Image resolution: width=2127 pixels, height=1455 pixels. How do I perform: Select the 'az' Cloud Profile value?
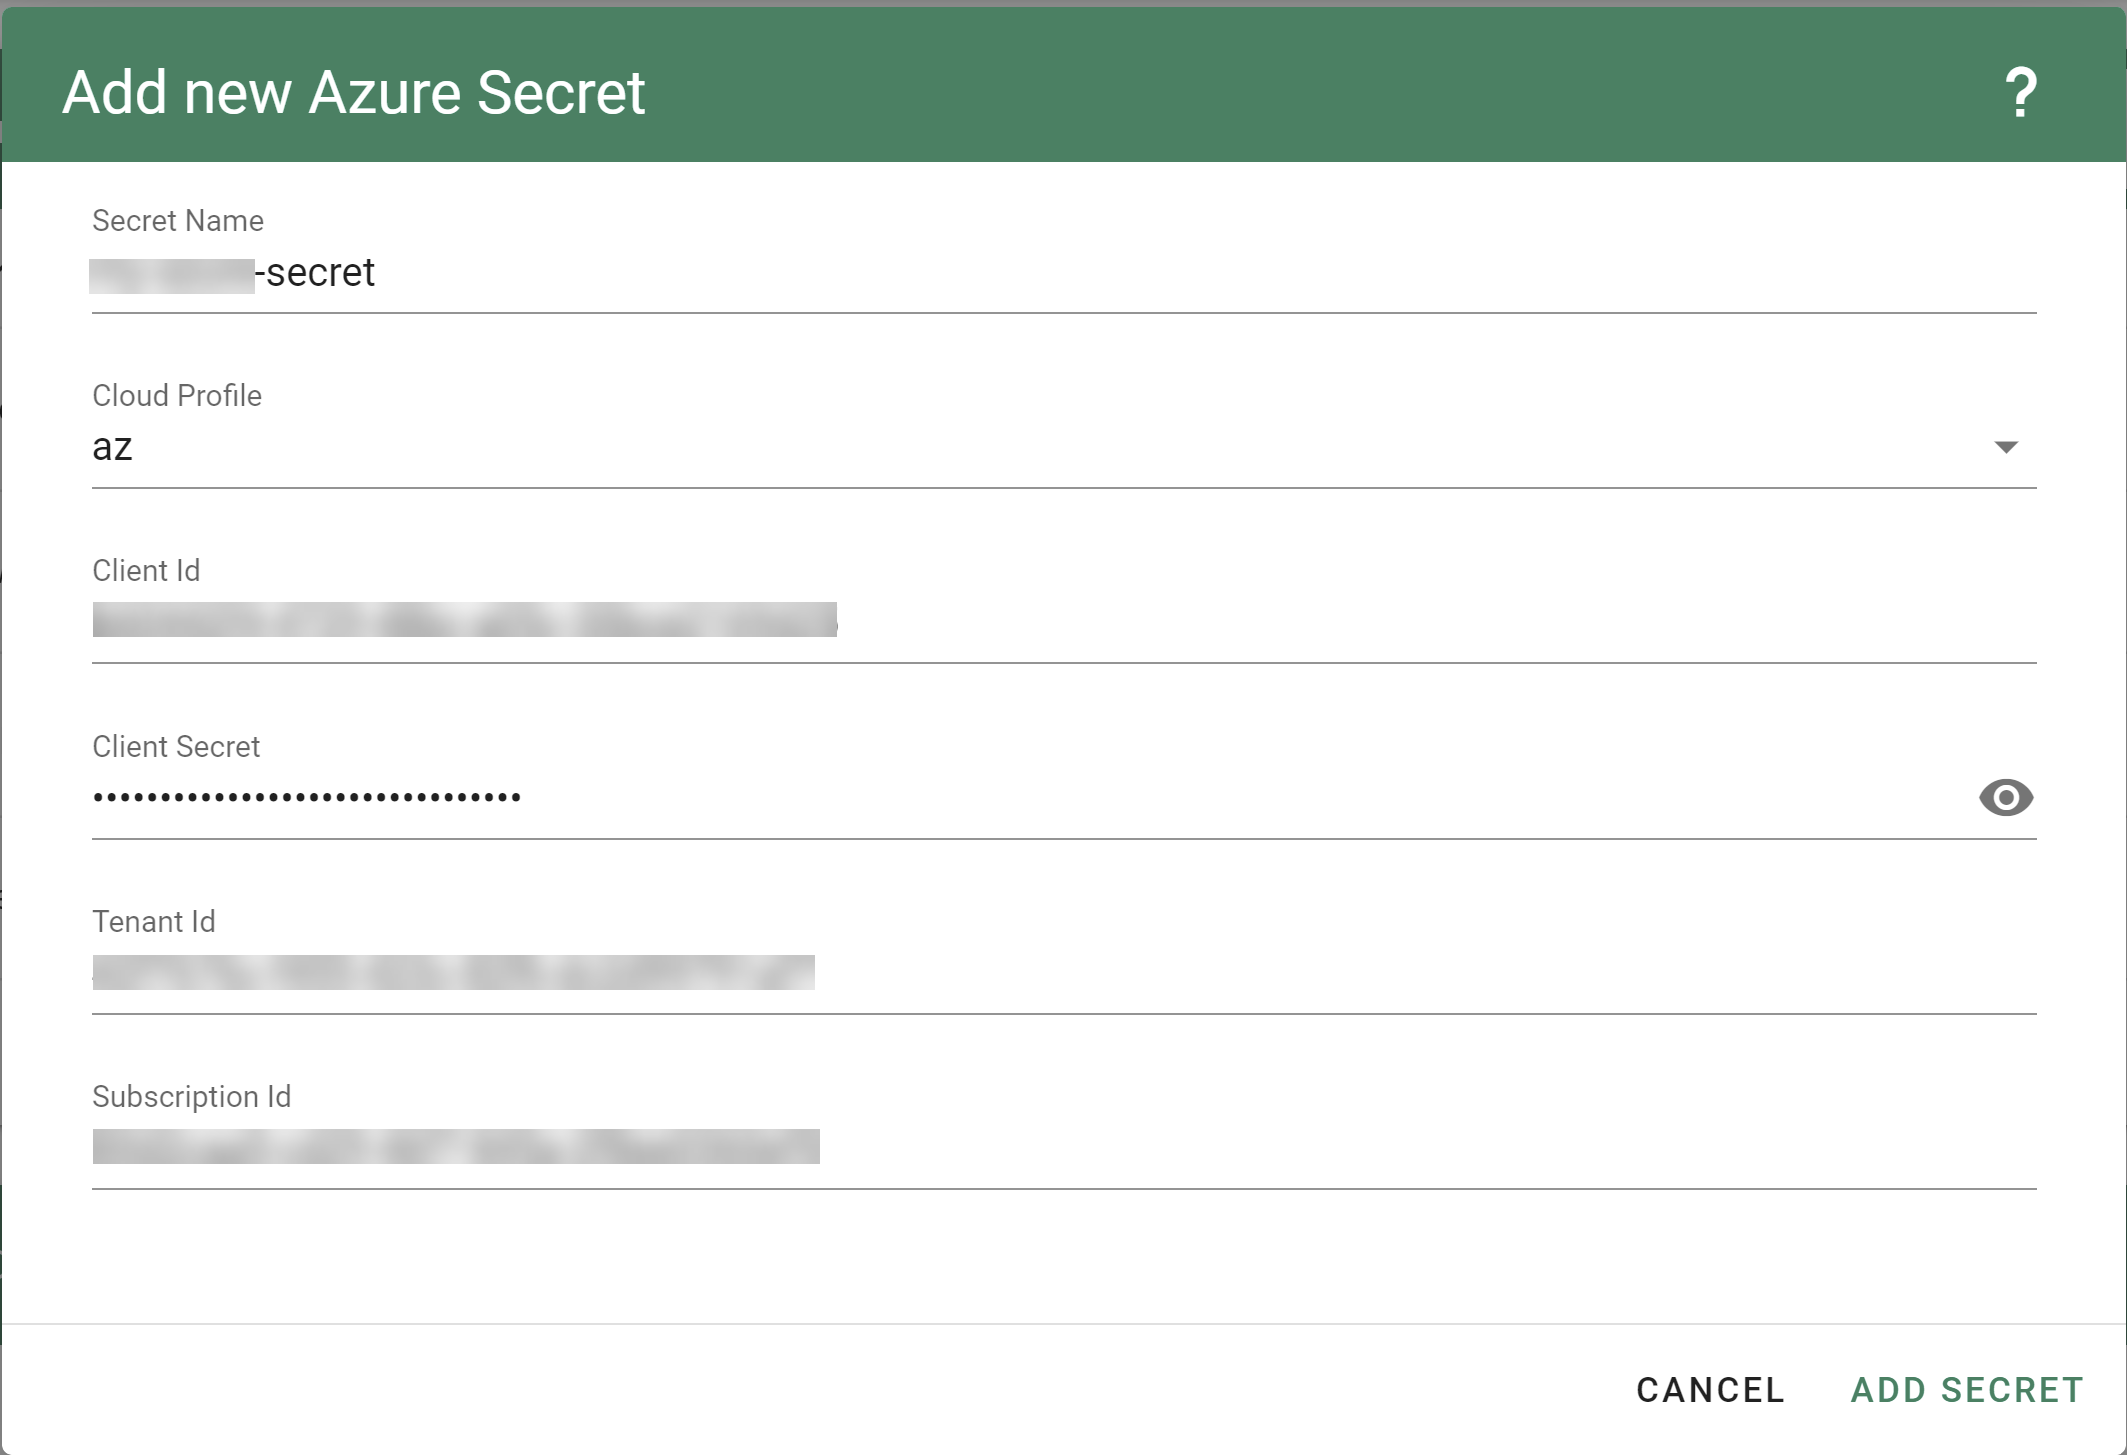tap(113, 447)
